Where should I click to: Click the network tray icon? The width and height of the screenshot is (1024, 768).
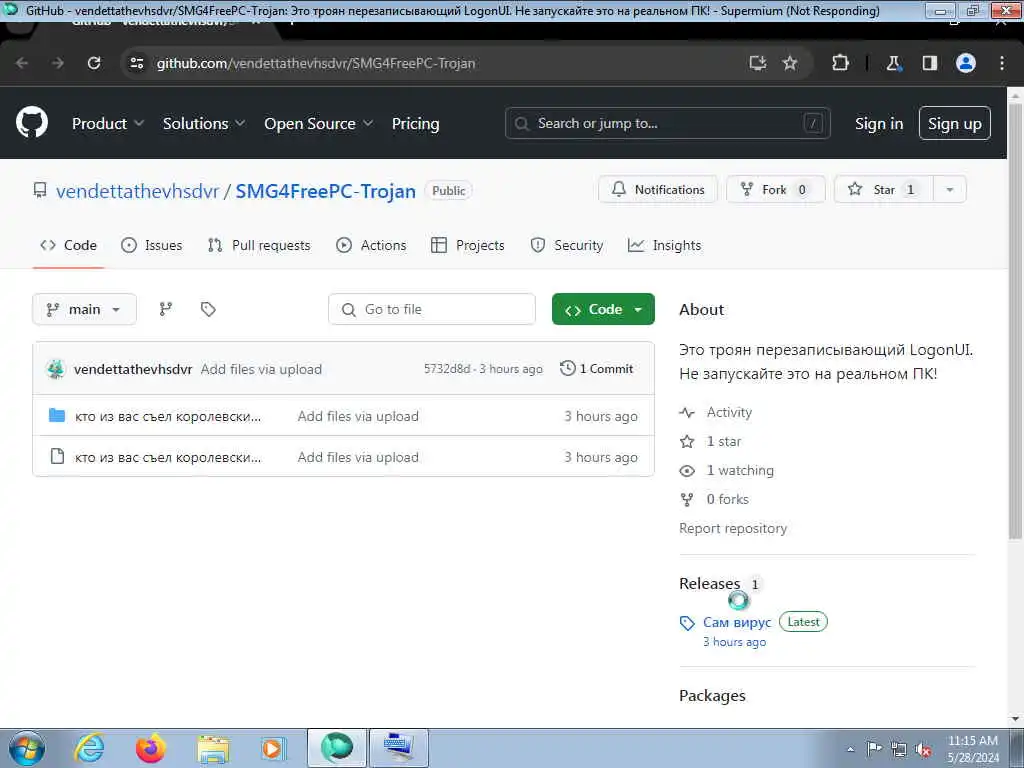pos(899,750)
